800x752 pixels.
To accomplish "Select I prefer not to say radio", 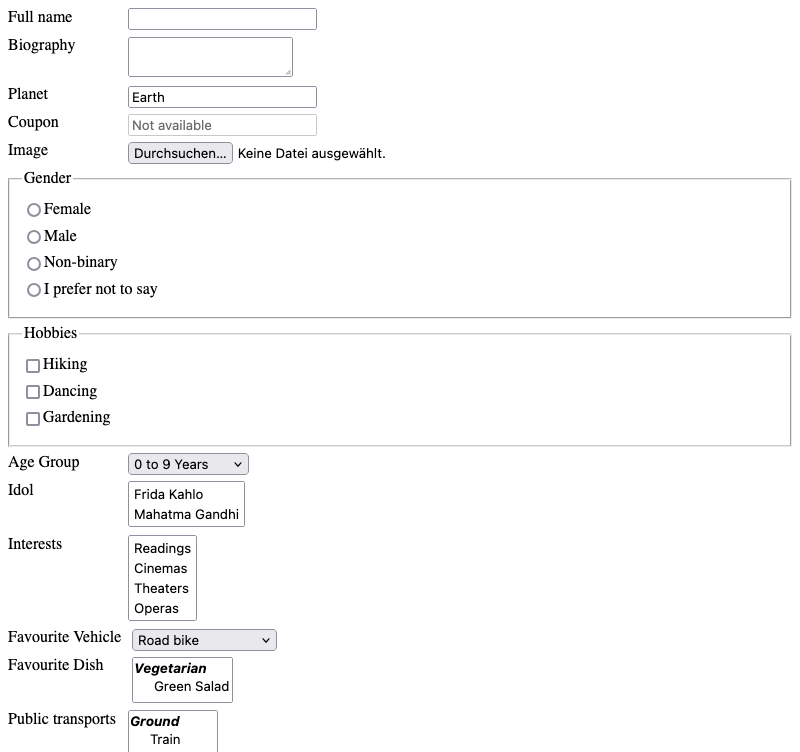I will click(x=34, y=290).
